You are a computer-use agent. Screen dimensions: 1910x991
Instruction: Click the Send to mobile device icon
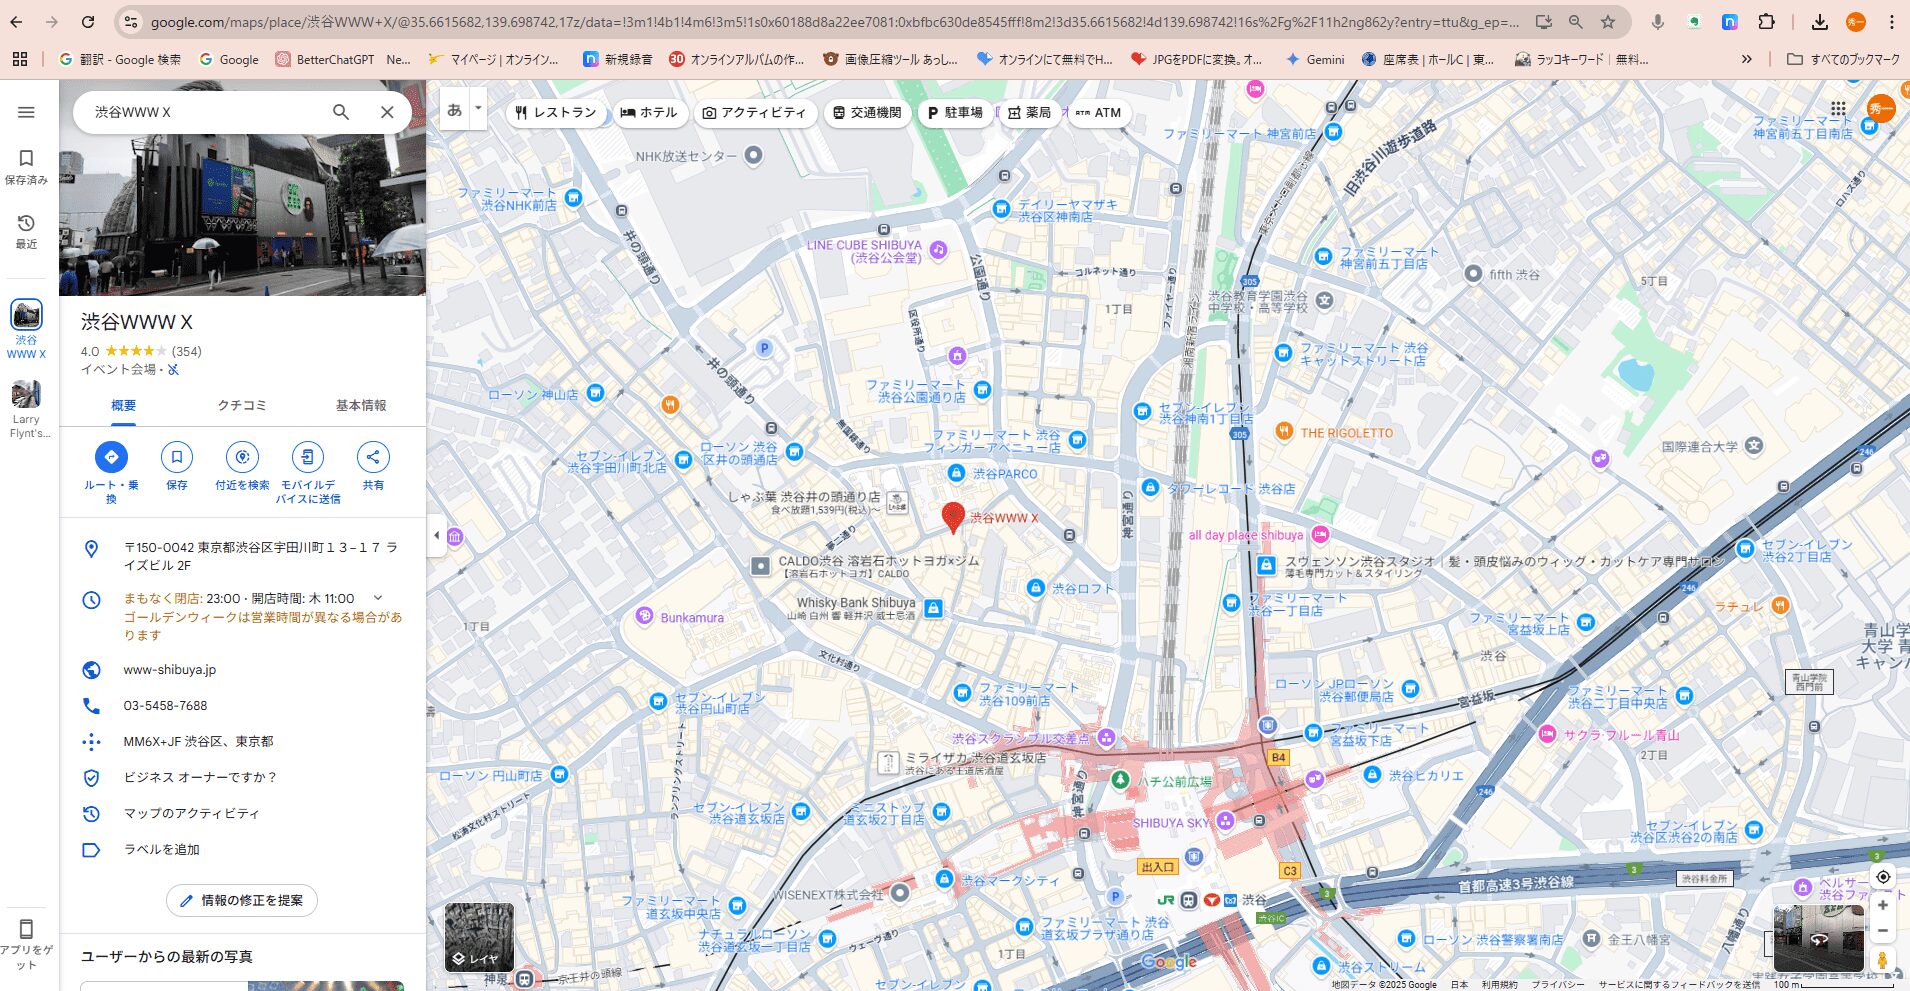point(307,457)
